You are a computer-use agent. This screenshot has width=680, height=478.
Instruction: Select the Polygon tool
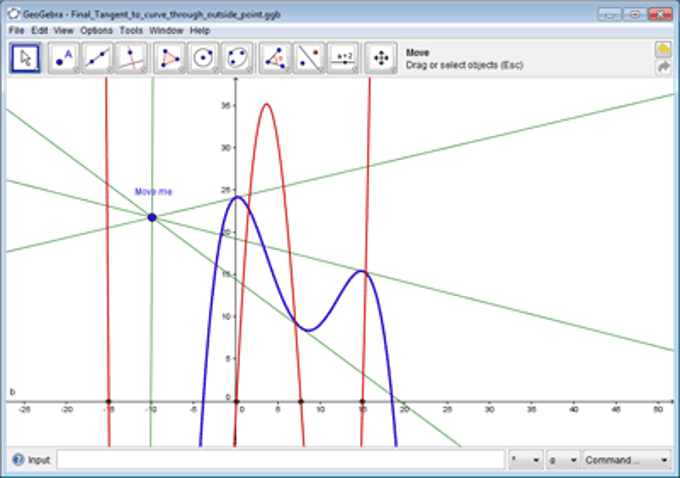click(x=170, y=58)
